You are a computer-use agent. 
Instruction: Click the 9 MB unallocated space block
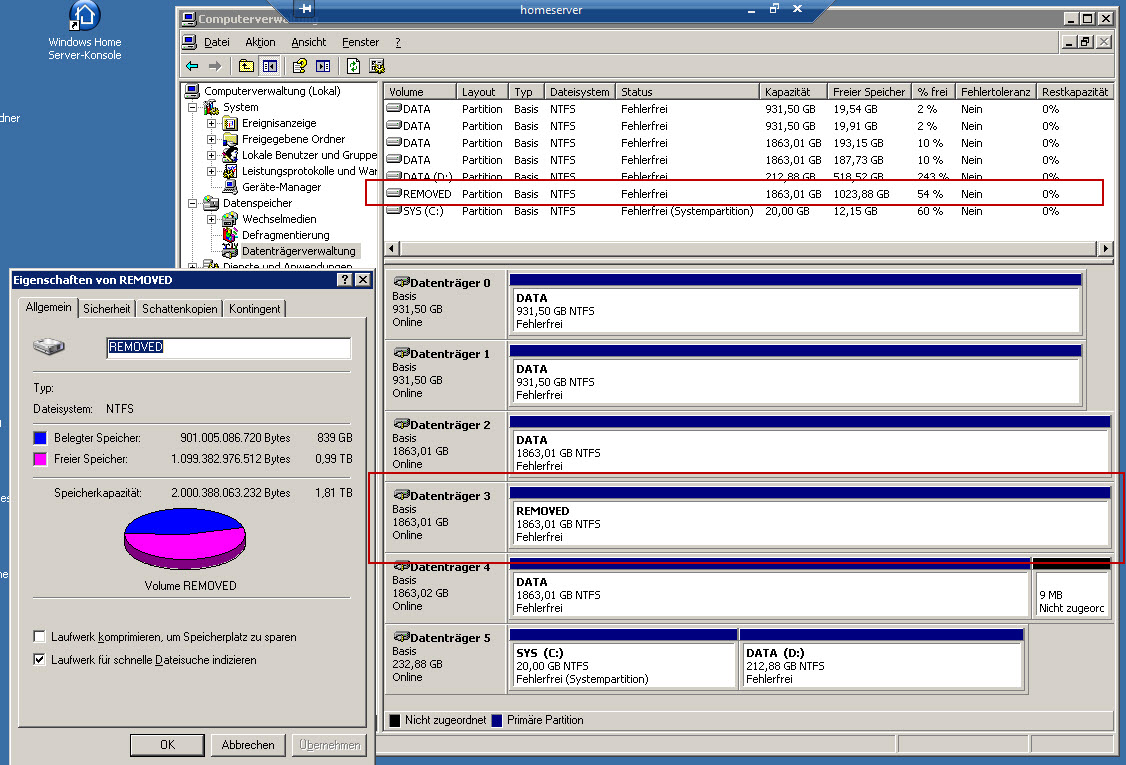[x=1071, y=588]
